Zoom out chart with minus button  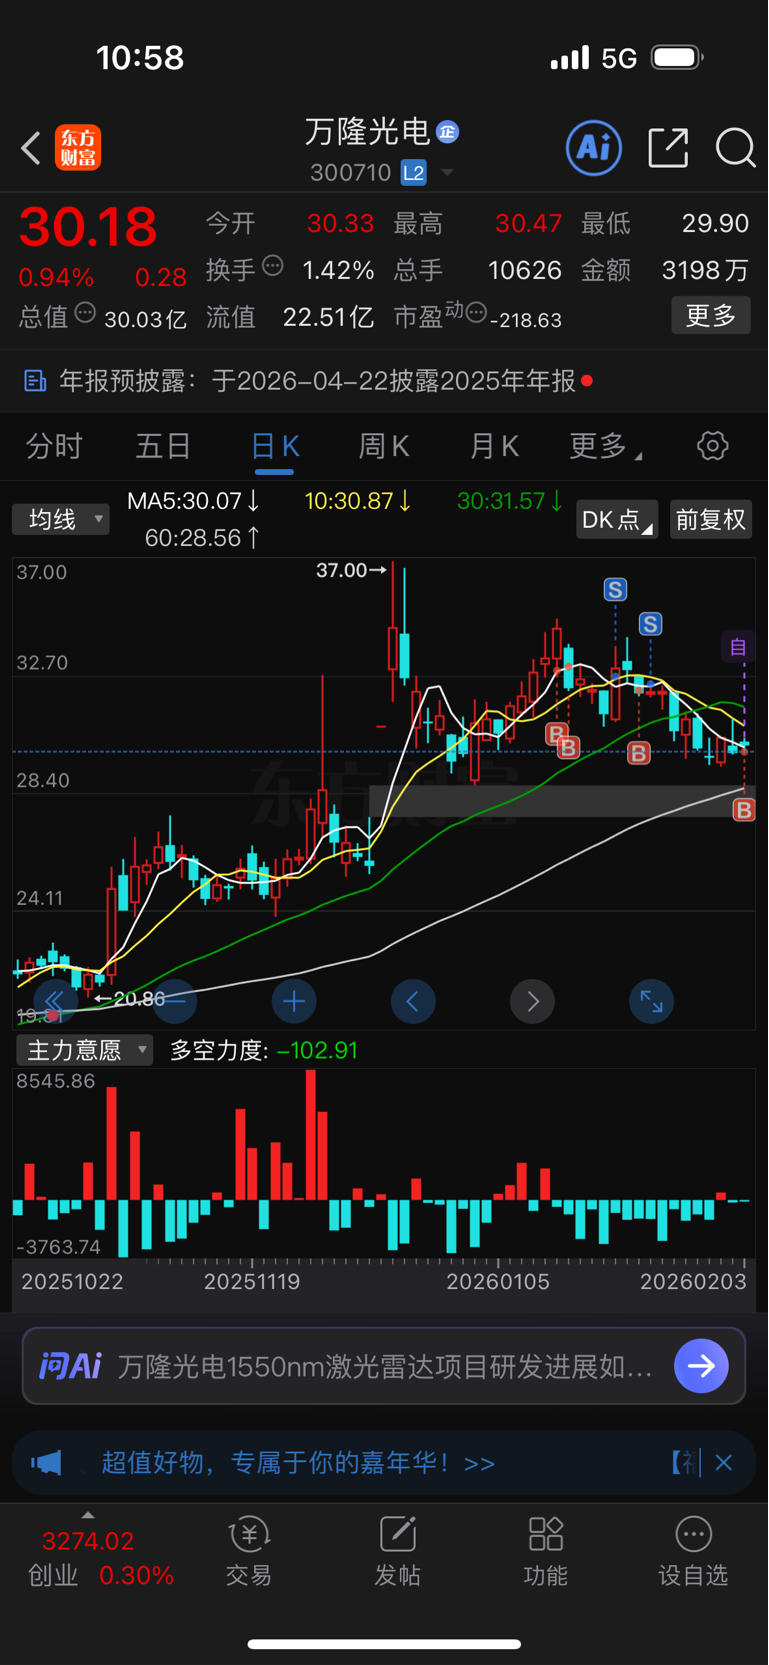tap(175, 1001)
